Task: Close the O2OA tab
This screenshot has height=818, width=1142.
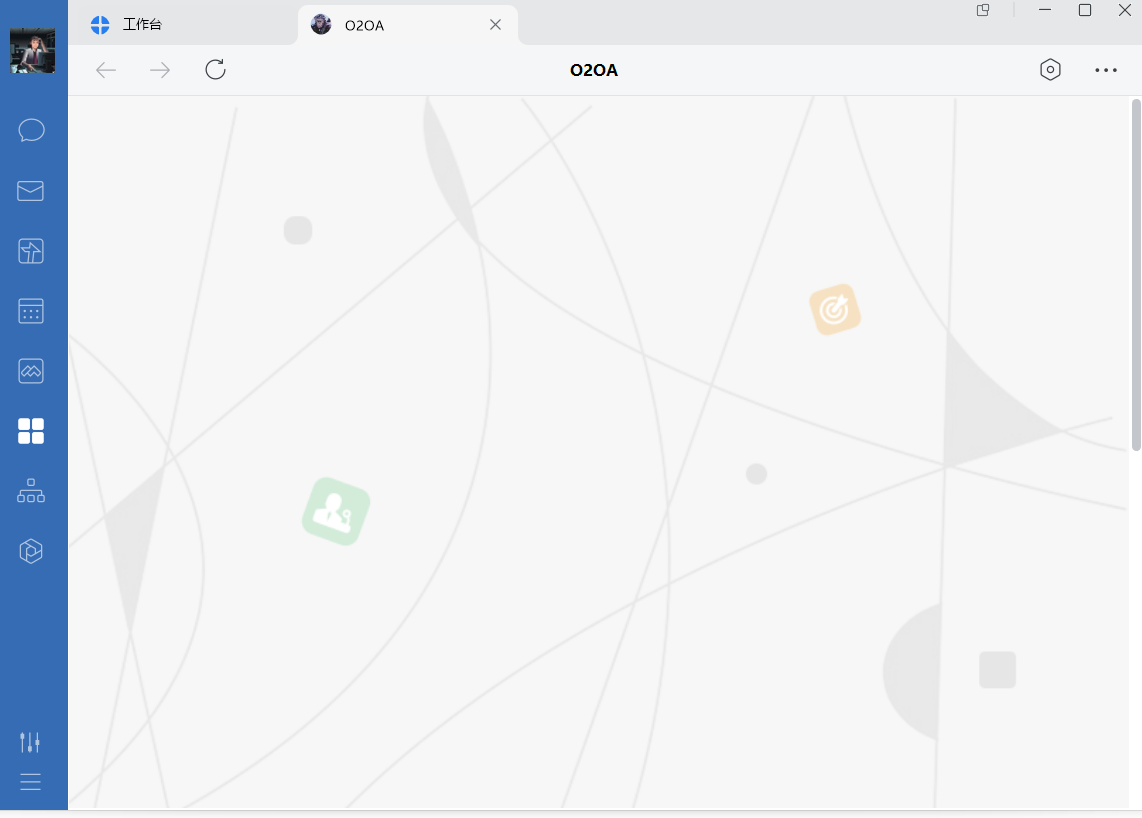Action: pos(495,25)
